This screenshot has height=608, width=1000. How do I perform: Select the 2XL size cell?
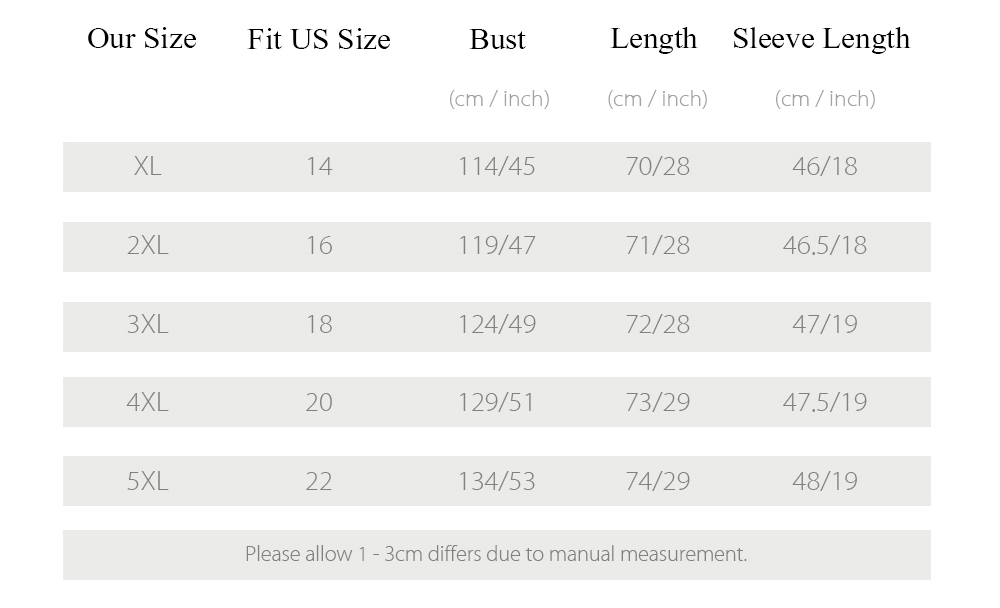(x=147, y=246)
